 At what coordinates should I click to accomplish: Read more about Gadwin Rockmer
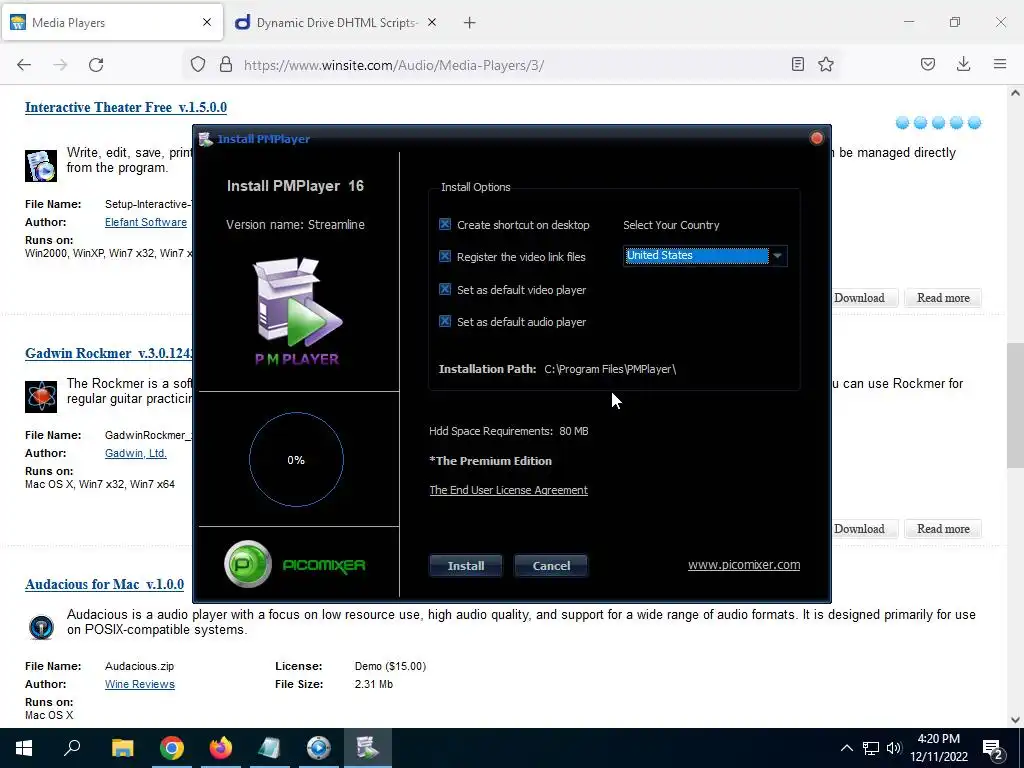point(943,529)
